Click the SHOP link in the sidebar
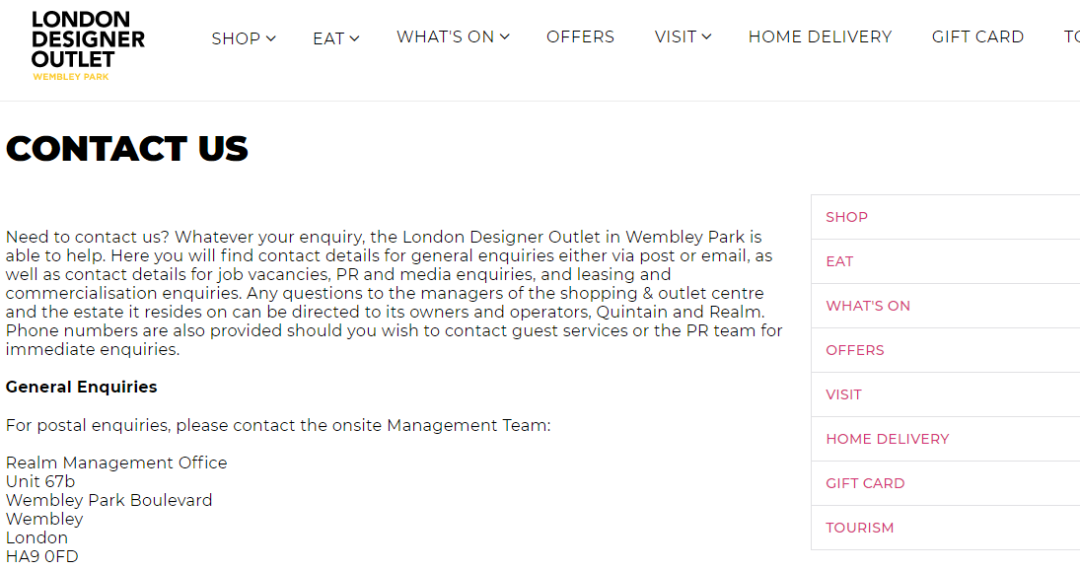Viewport: 1080px width, 570px height. 847,217
